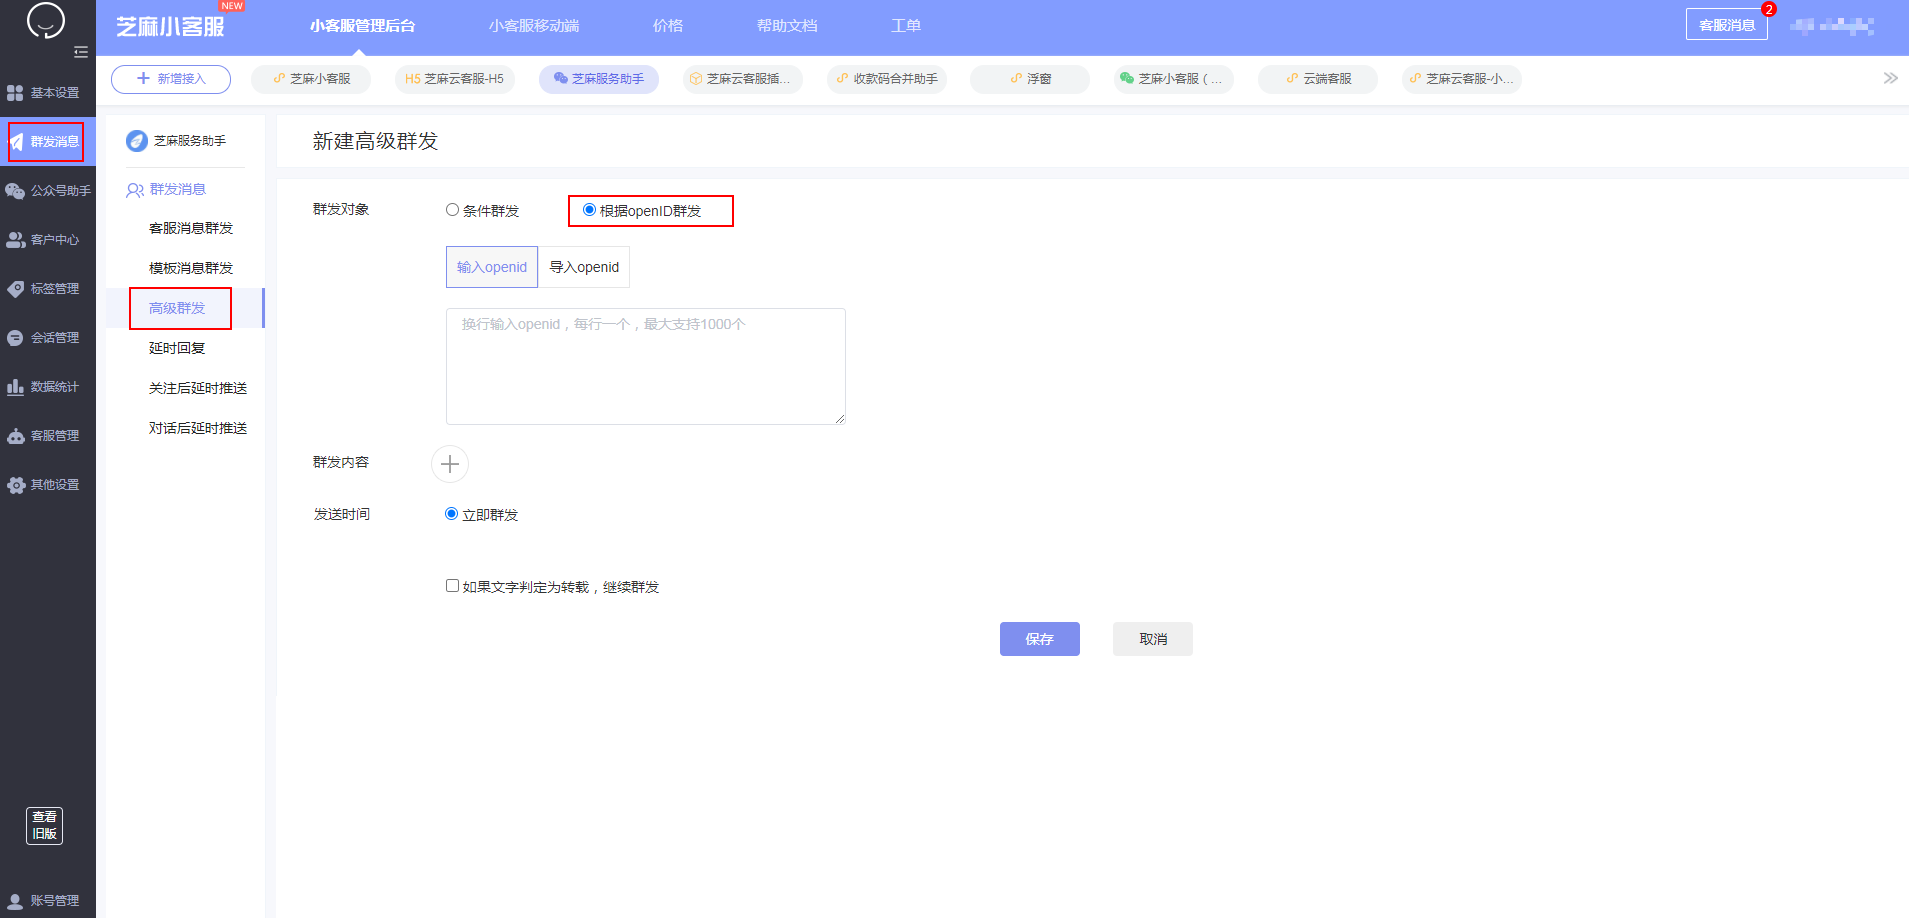Open 延时回复 submenu item
Image resolution: width=1909 pixels, height=918 pixels.
[x=177, y=348]
